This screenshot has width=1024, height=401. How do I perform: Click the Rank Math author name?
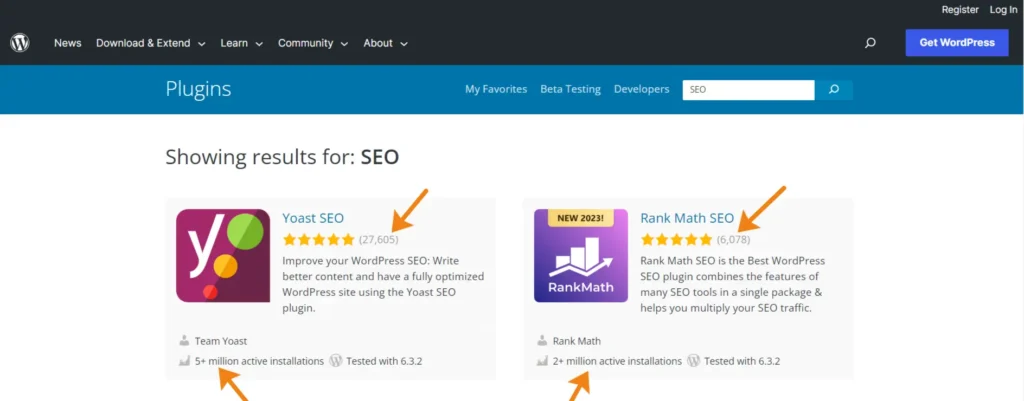577,341
